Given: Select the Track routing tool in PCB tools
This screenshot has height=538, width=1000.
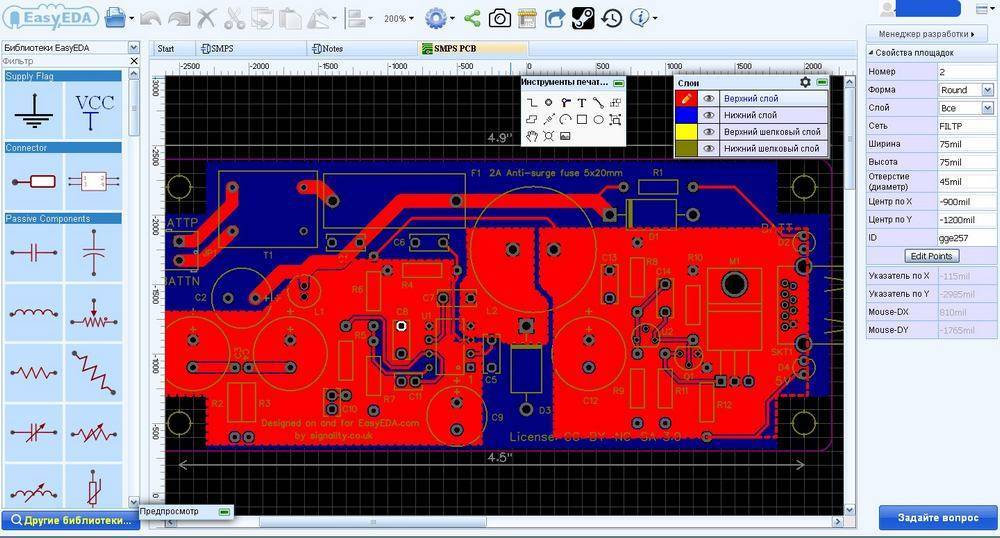Looking at the screenshot, I should pos(533,102).
